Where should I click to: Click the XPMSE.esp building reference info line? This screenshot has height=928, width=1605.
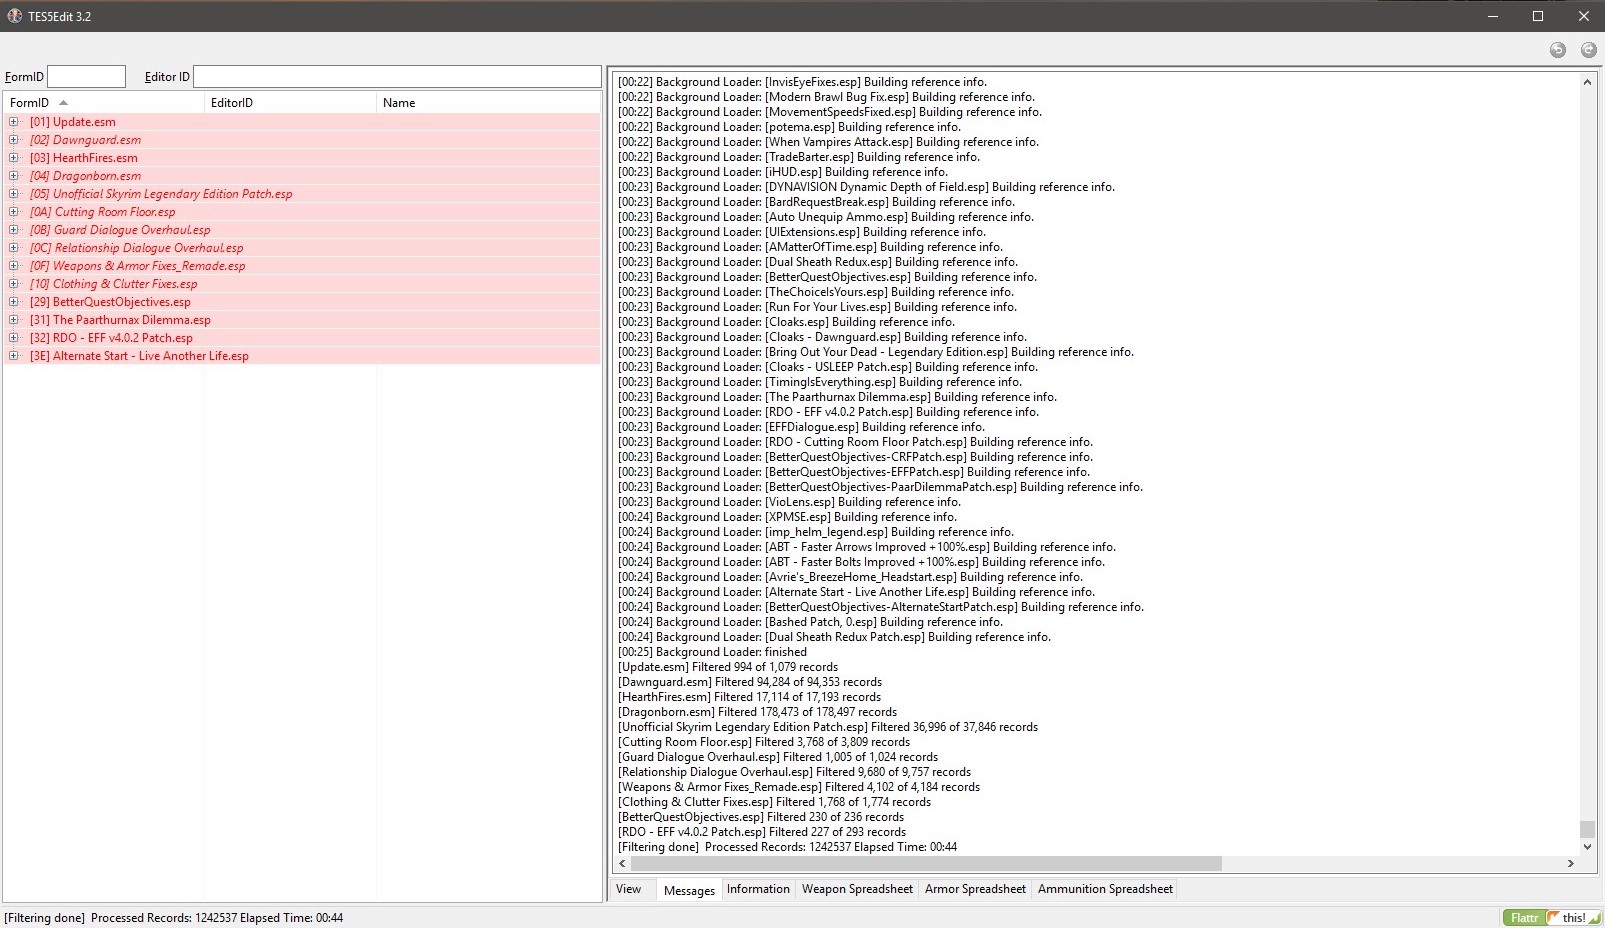(x=787, y=517)
